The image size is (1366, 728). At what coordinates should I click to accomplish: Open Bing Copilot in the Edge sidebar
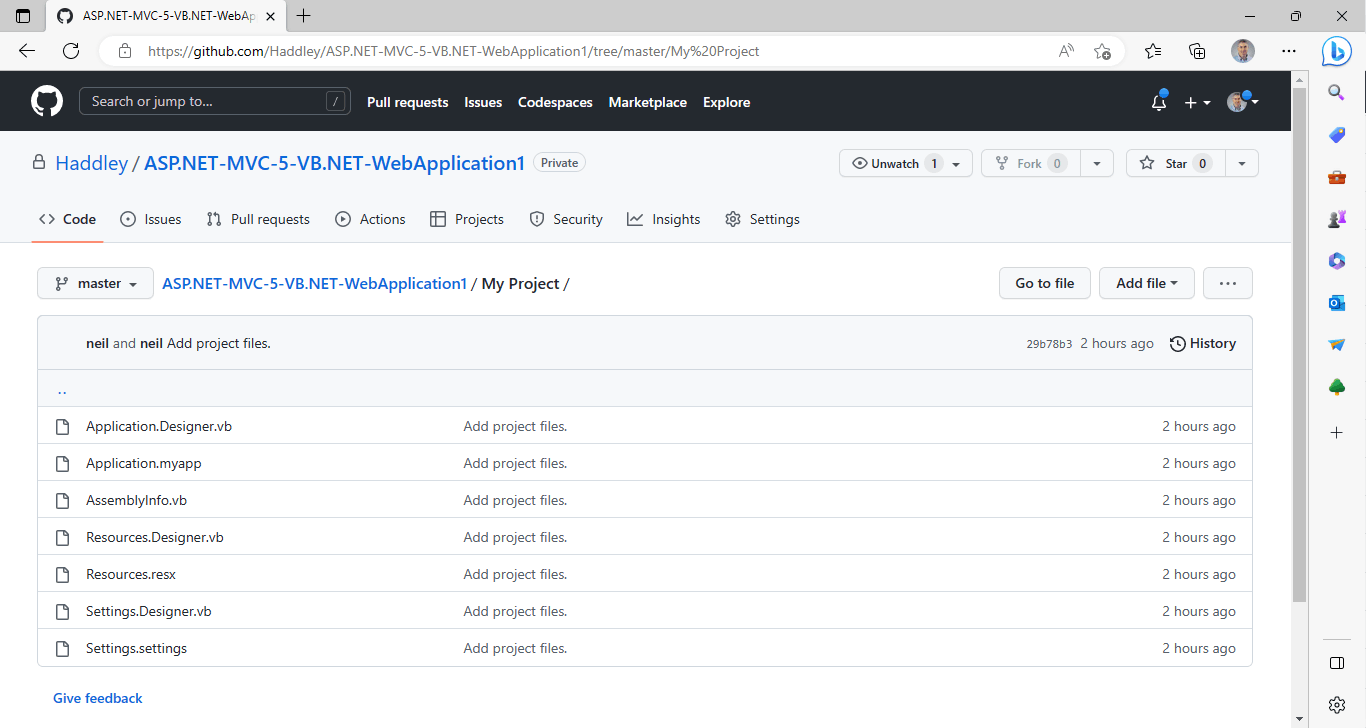tap(1337, 51)
